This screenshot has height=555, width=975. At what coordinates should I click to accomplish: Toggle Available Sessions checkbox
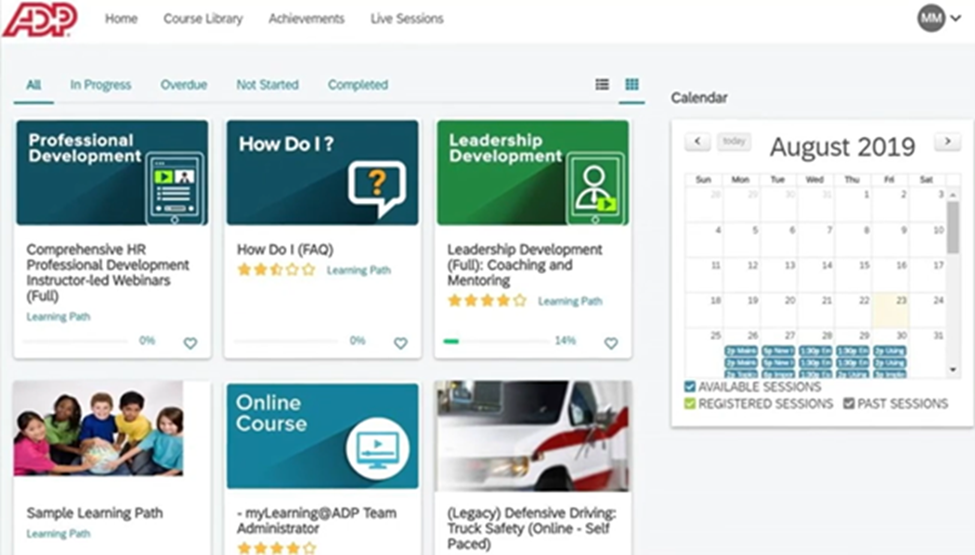coord(690,387)
